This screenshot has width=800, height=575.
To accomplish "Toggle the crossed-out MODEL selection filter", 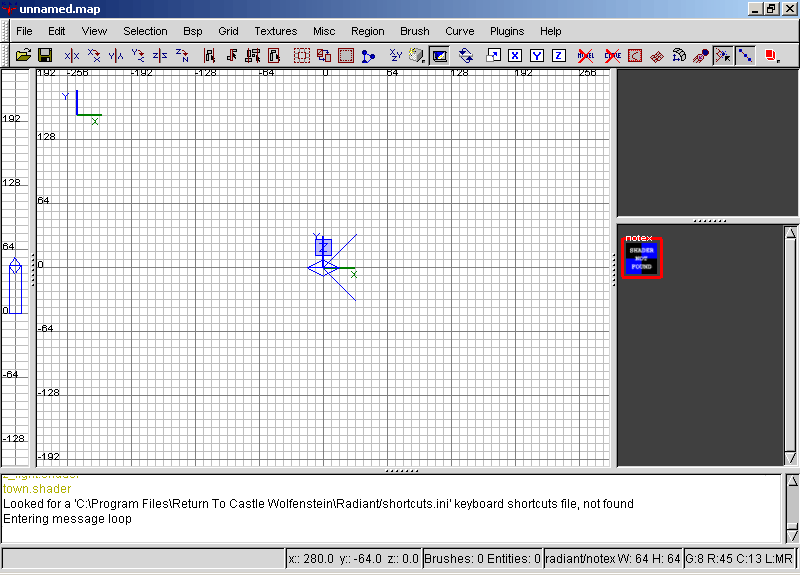I will point(586,55).
